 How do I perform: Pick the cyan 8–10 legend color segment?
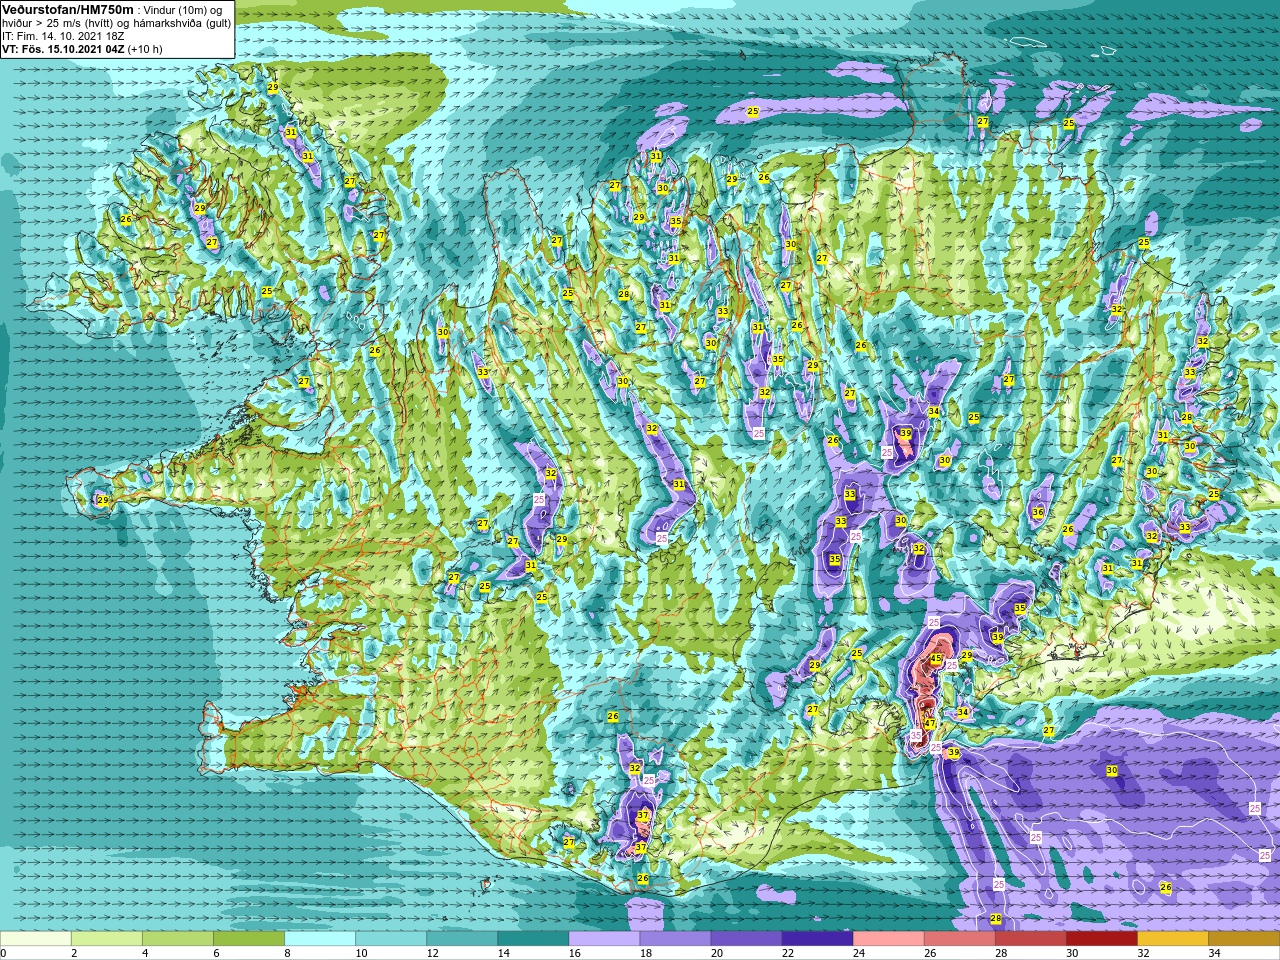click(320, 938)
